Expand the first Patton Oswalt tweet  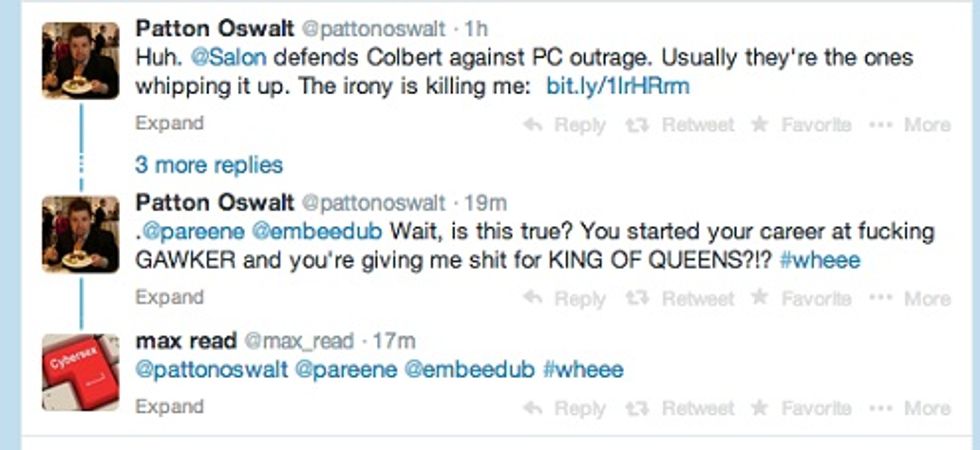click(x=169, y=123)
